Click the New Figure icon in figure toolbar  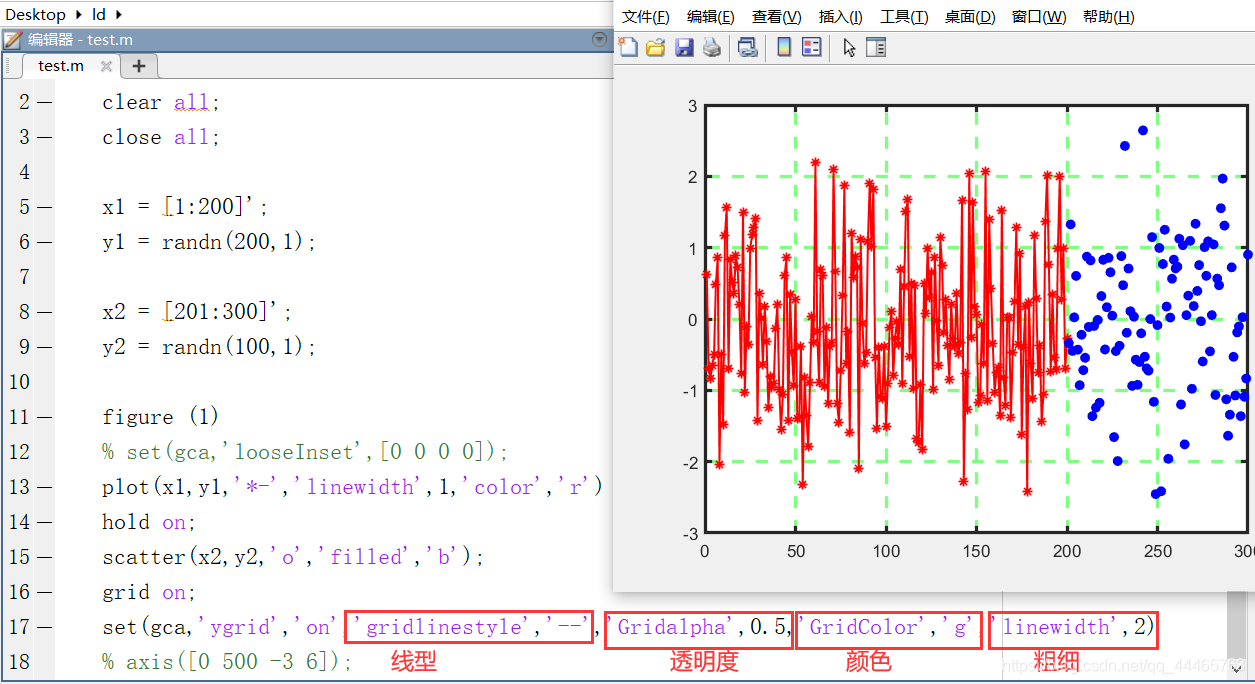[628, 47]
